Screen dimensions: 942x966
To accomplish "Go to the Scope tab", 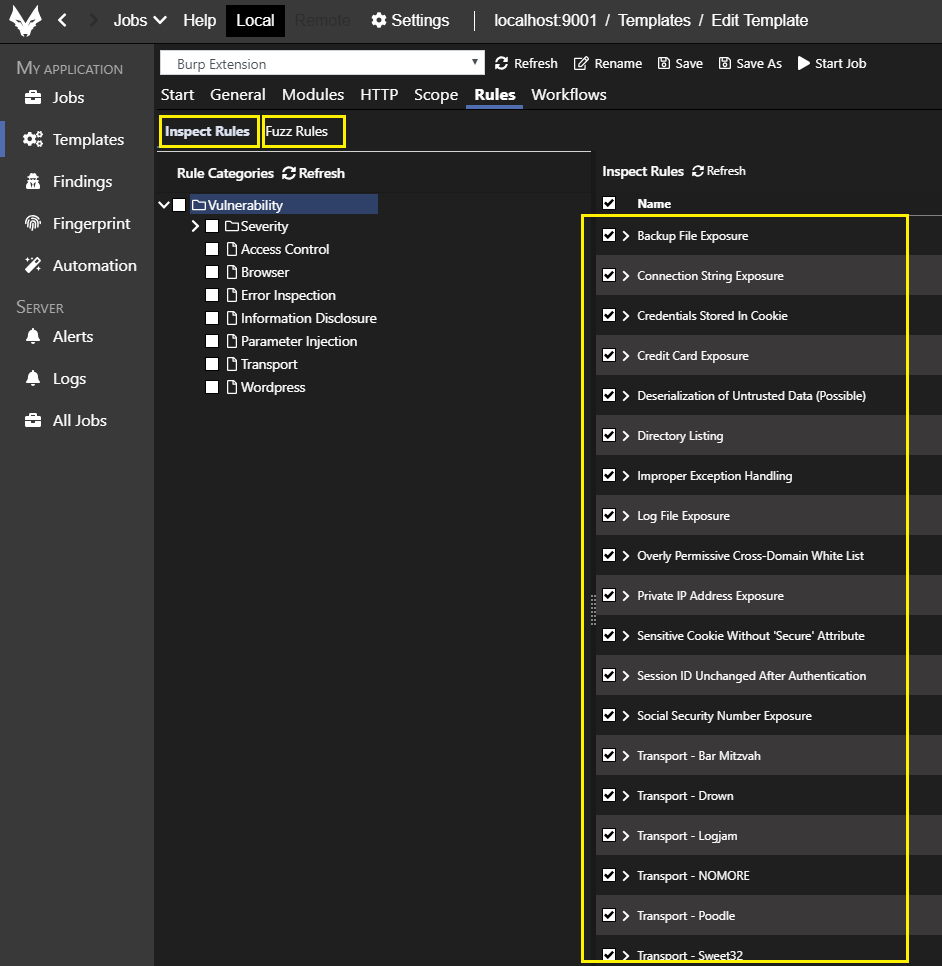I will [436, 94].
